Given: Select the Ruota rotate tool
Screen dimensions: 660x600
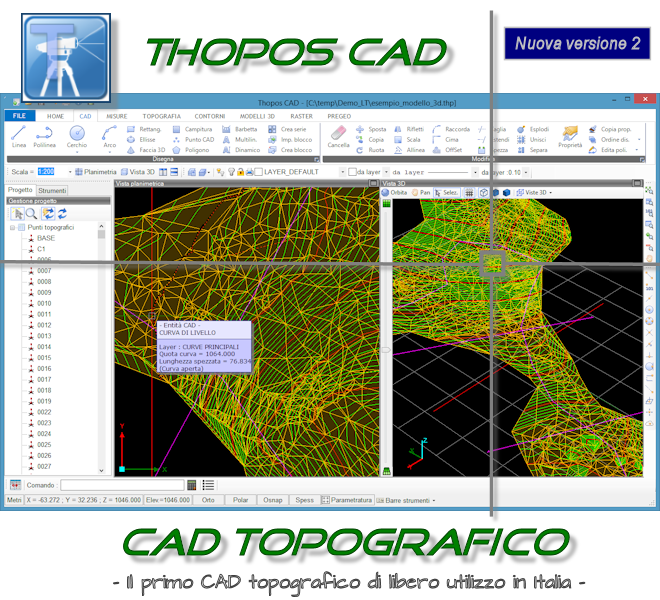Looking at the screenshot, I should [370, 150].
